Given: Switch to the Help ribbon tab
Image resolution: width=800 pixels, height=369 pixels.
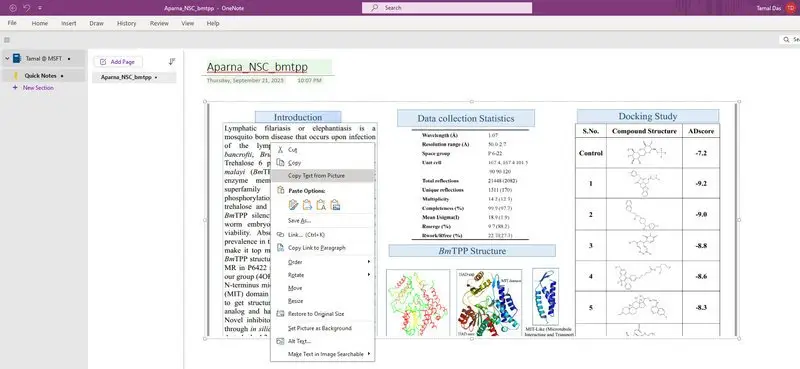Looking at the screenshot, I should pos(213,23).
